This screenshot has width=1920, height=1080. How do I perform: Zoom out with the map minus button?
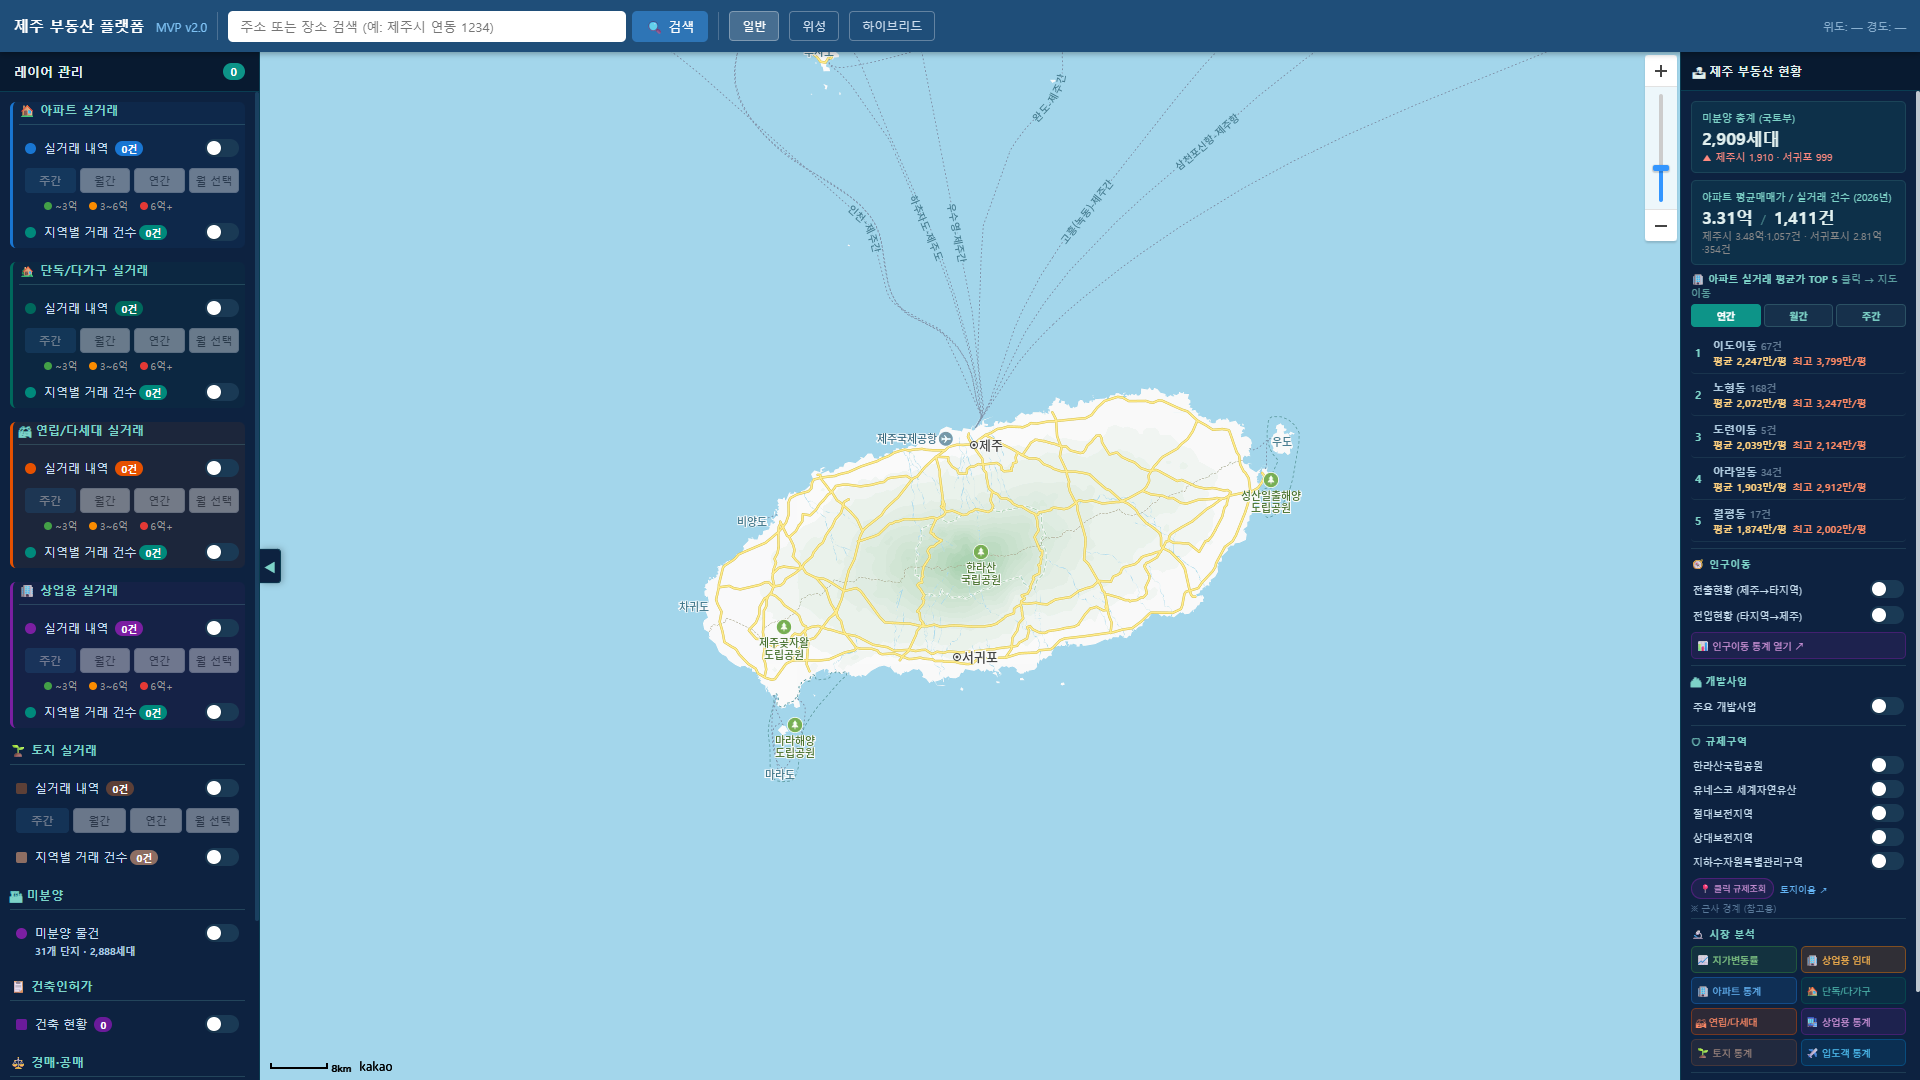pos(1660,226)
